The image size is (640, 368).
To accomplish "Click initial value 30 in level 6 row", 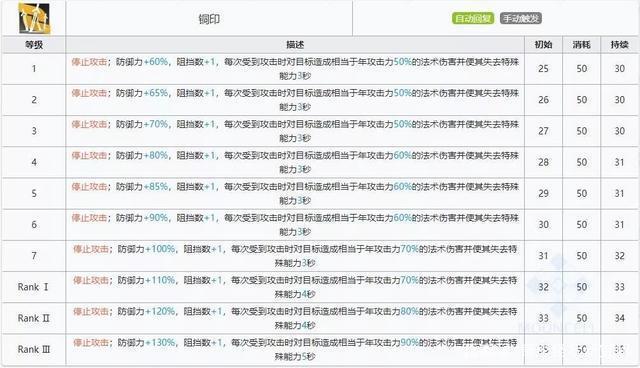I will (543, 225).
